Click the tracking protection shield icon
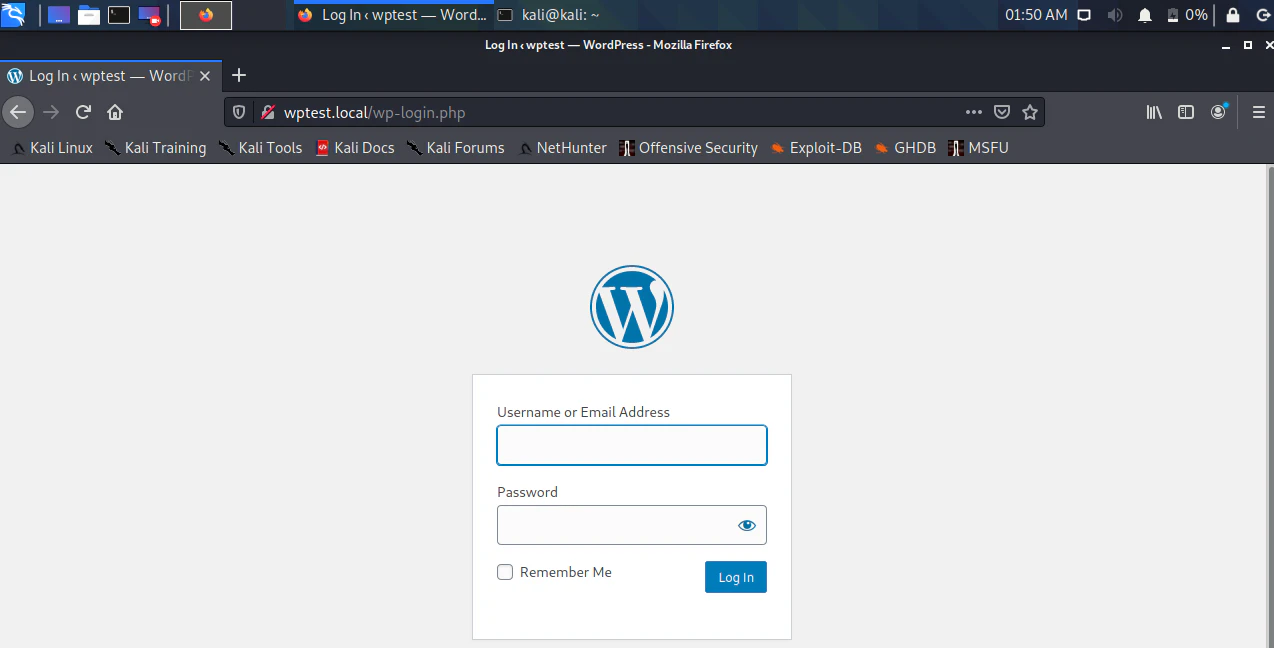This screenshot has height=648, width=1274. (239, 113)
